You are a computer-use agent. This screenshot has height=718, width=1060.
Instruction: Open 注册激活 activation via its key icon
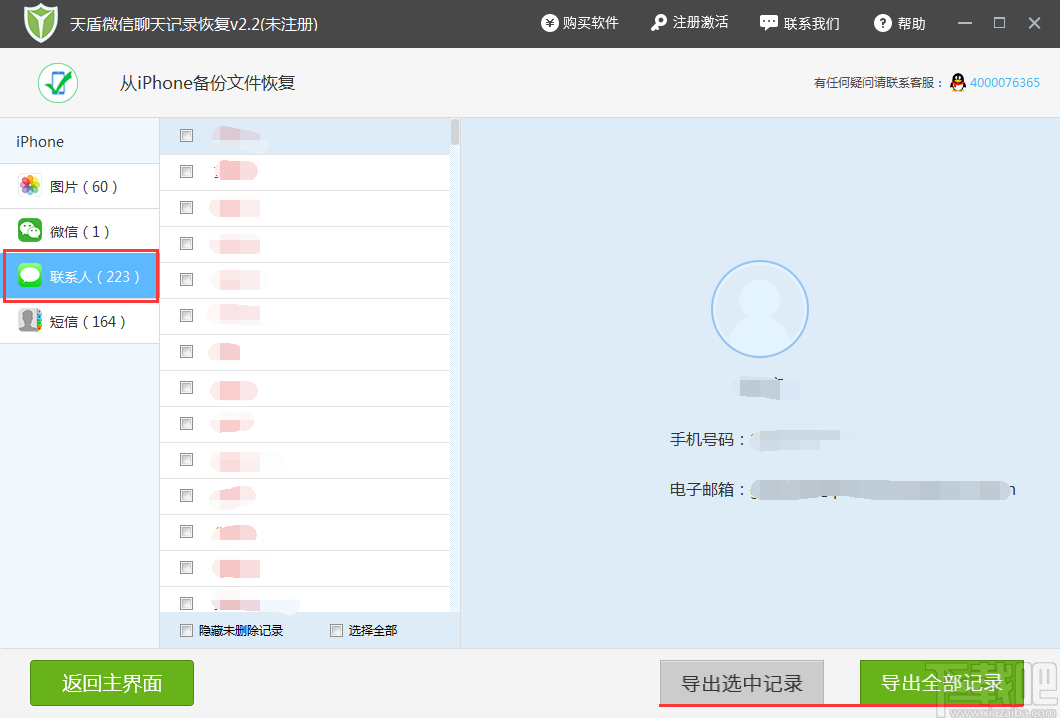pyautogui.click(x=655, y=21)
